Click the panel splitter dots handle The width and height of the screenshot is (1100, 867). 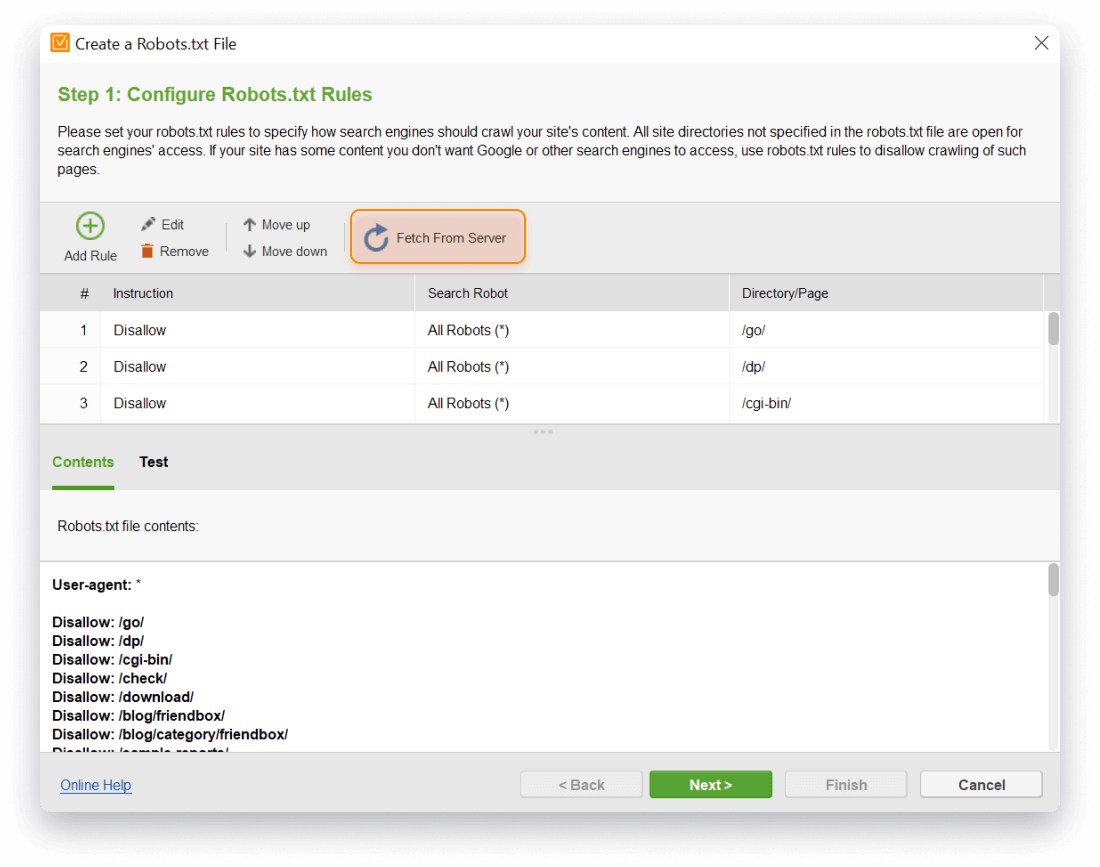543,431
